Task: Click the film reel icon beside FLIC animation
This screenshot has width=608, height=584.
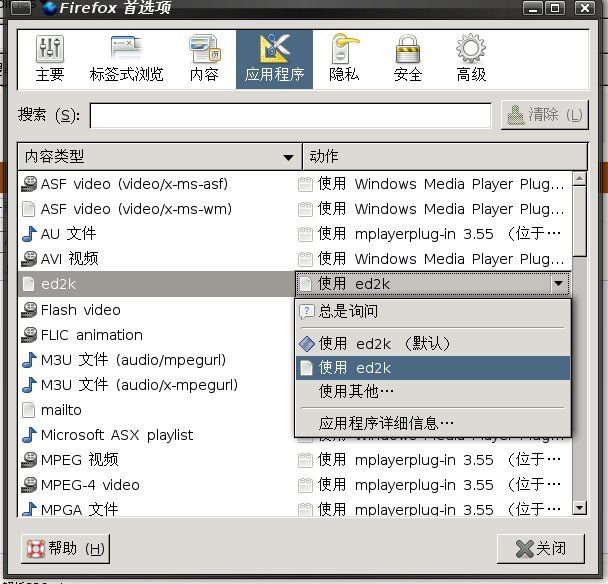Action: tap(29, 335)
